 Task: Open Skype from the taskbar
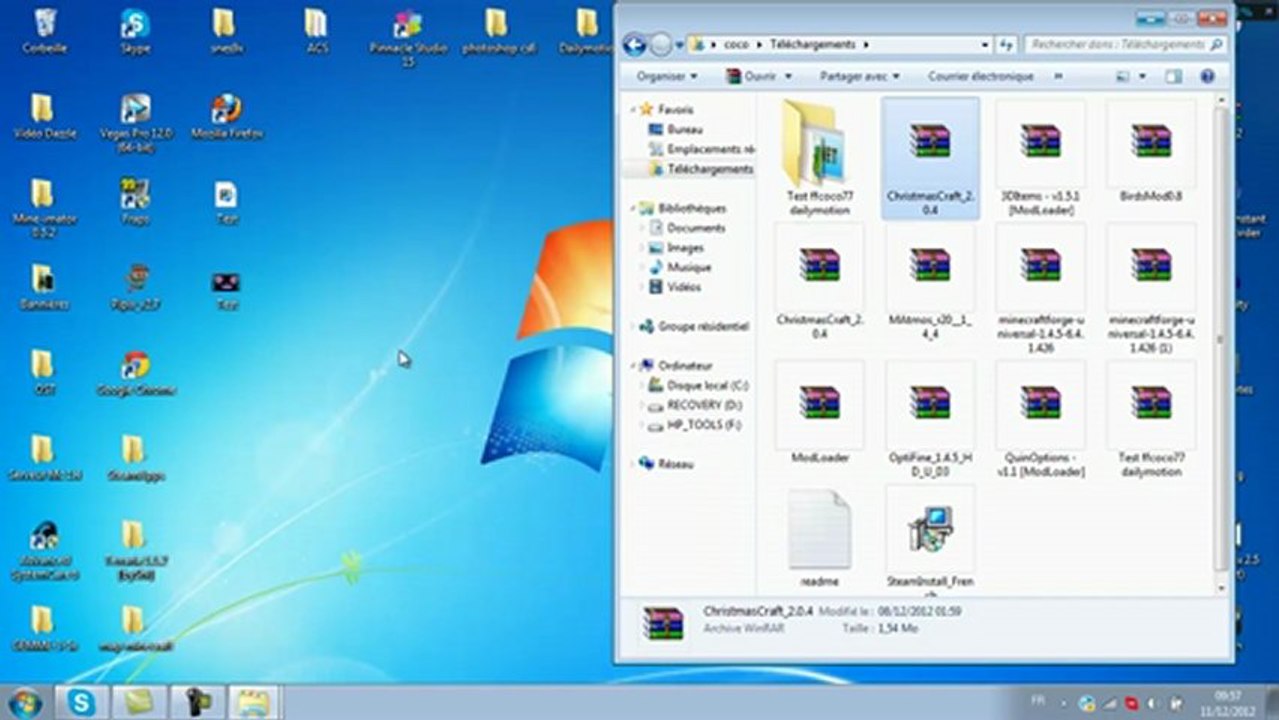pyautogui.click(x=81, y=702)
